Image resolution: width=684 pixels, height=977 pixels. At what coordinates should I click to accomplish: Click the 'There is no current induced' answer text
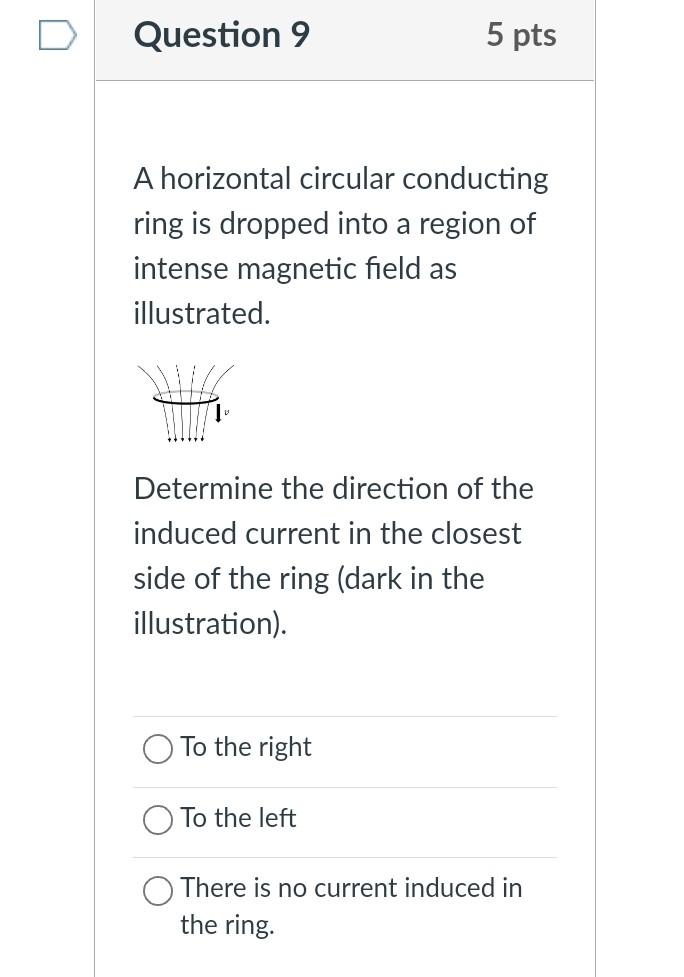point(350,888)
